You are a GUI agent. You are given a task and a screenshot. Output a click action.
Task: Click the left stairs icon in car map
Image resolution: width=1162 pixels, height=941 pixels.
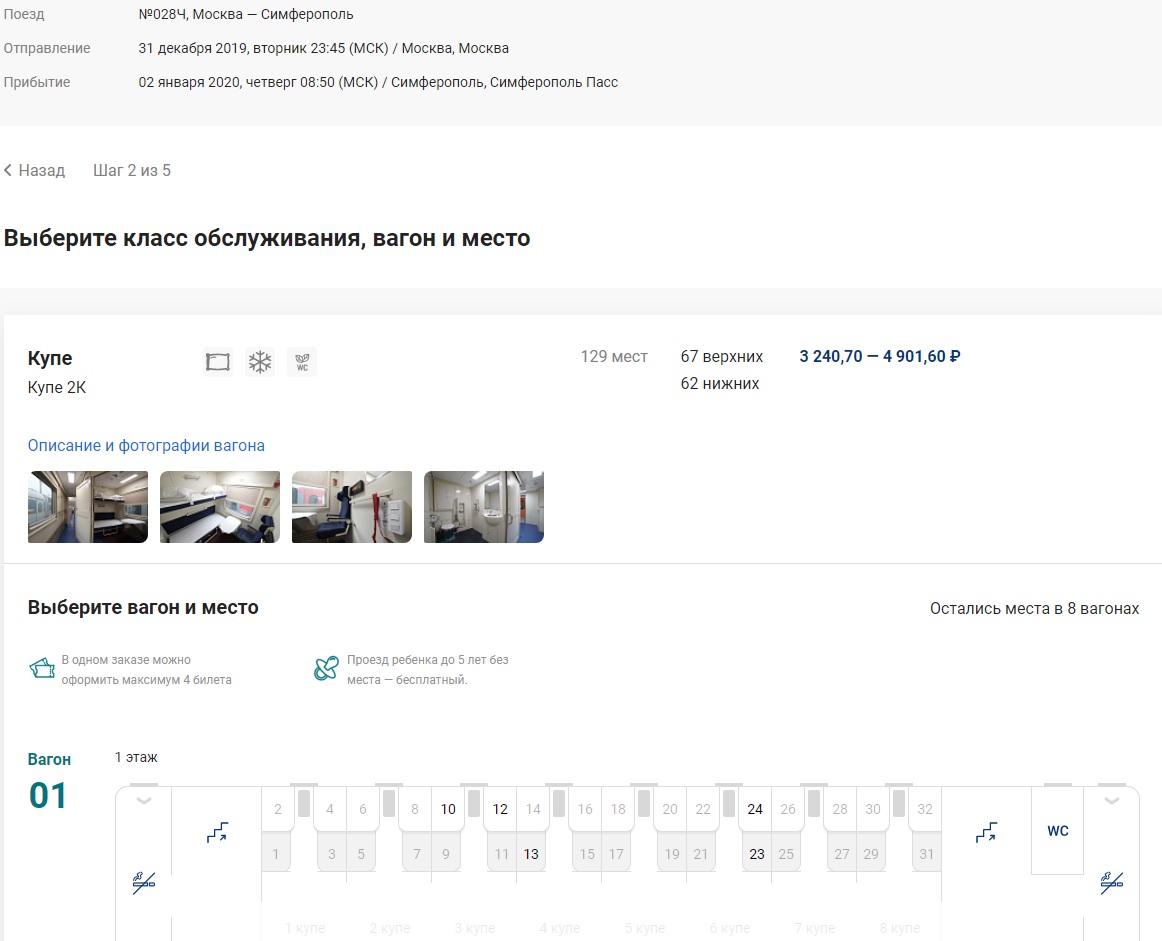[217, 831]
